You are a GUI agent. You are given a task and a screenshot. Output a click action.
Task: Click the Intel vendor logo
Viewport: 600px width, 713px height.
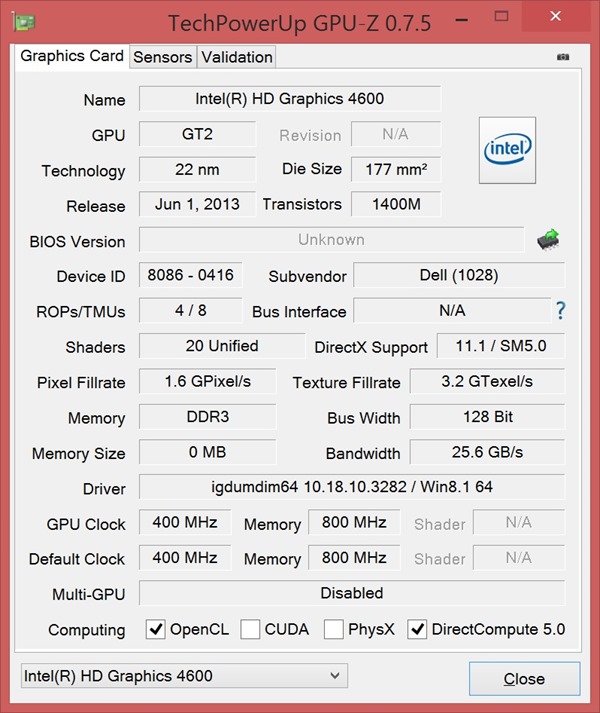[x=507, y=150]
